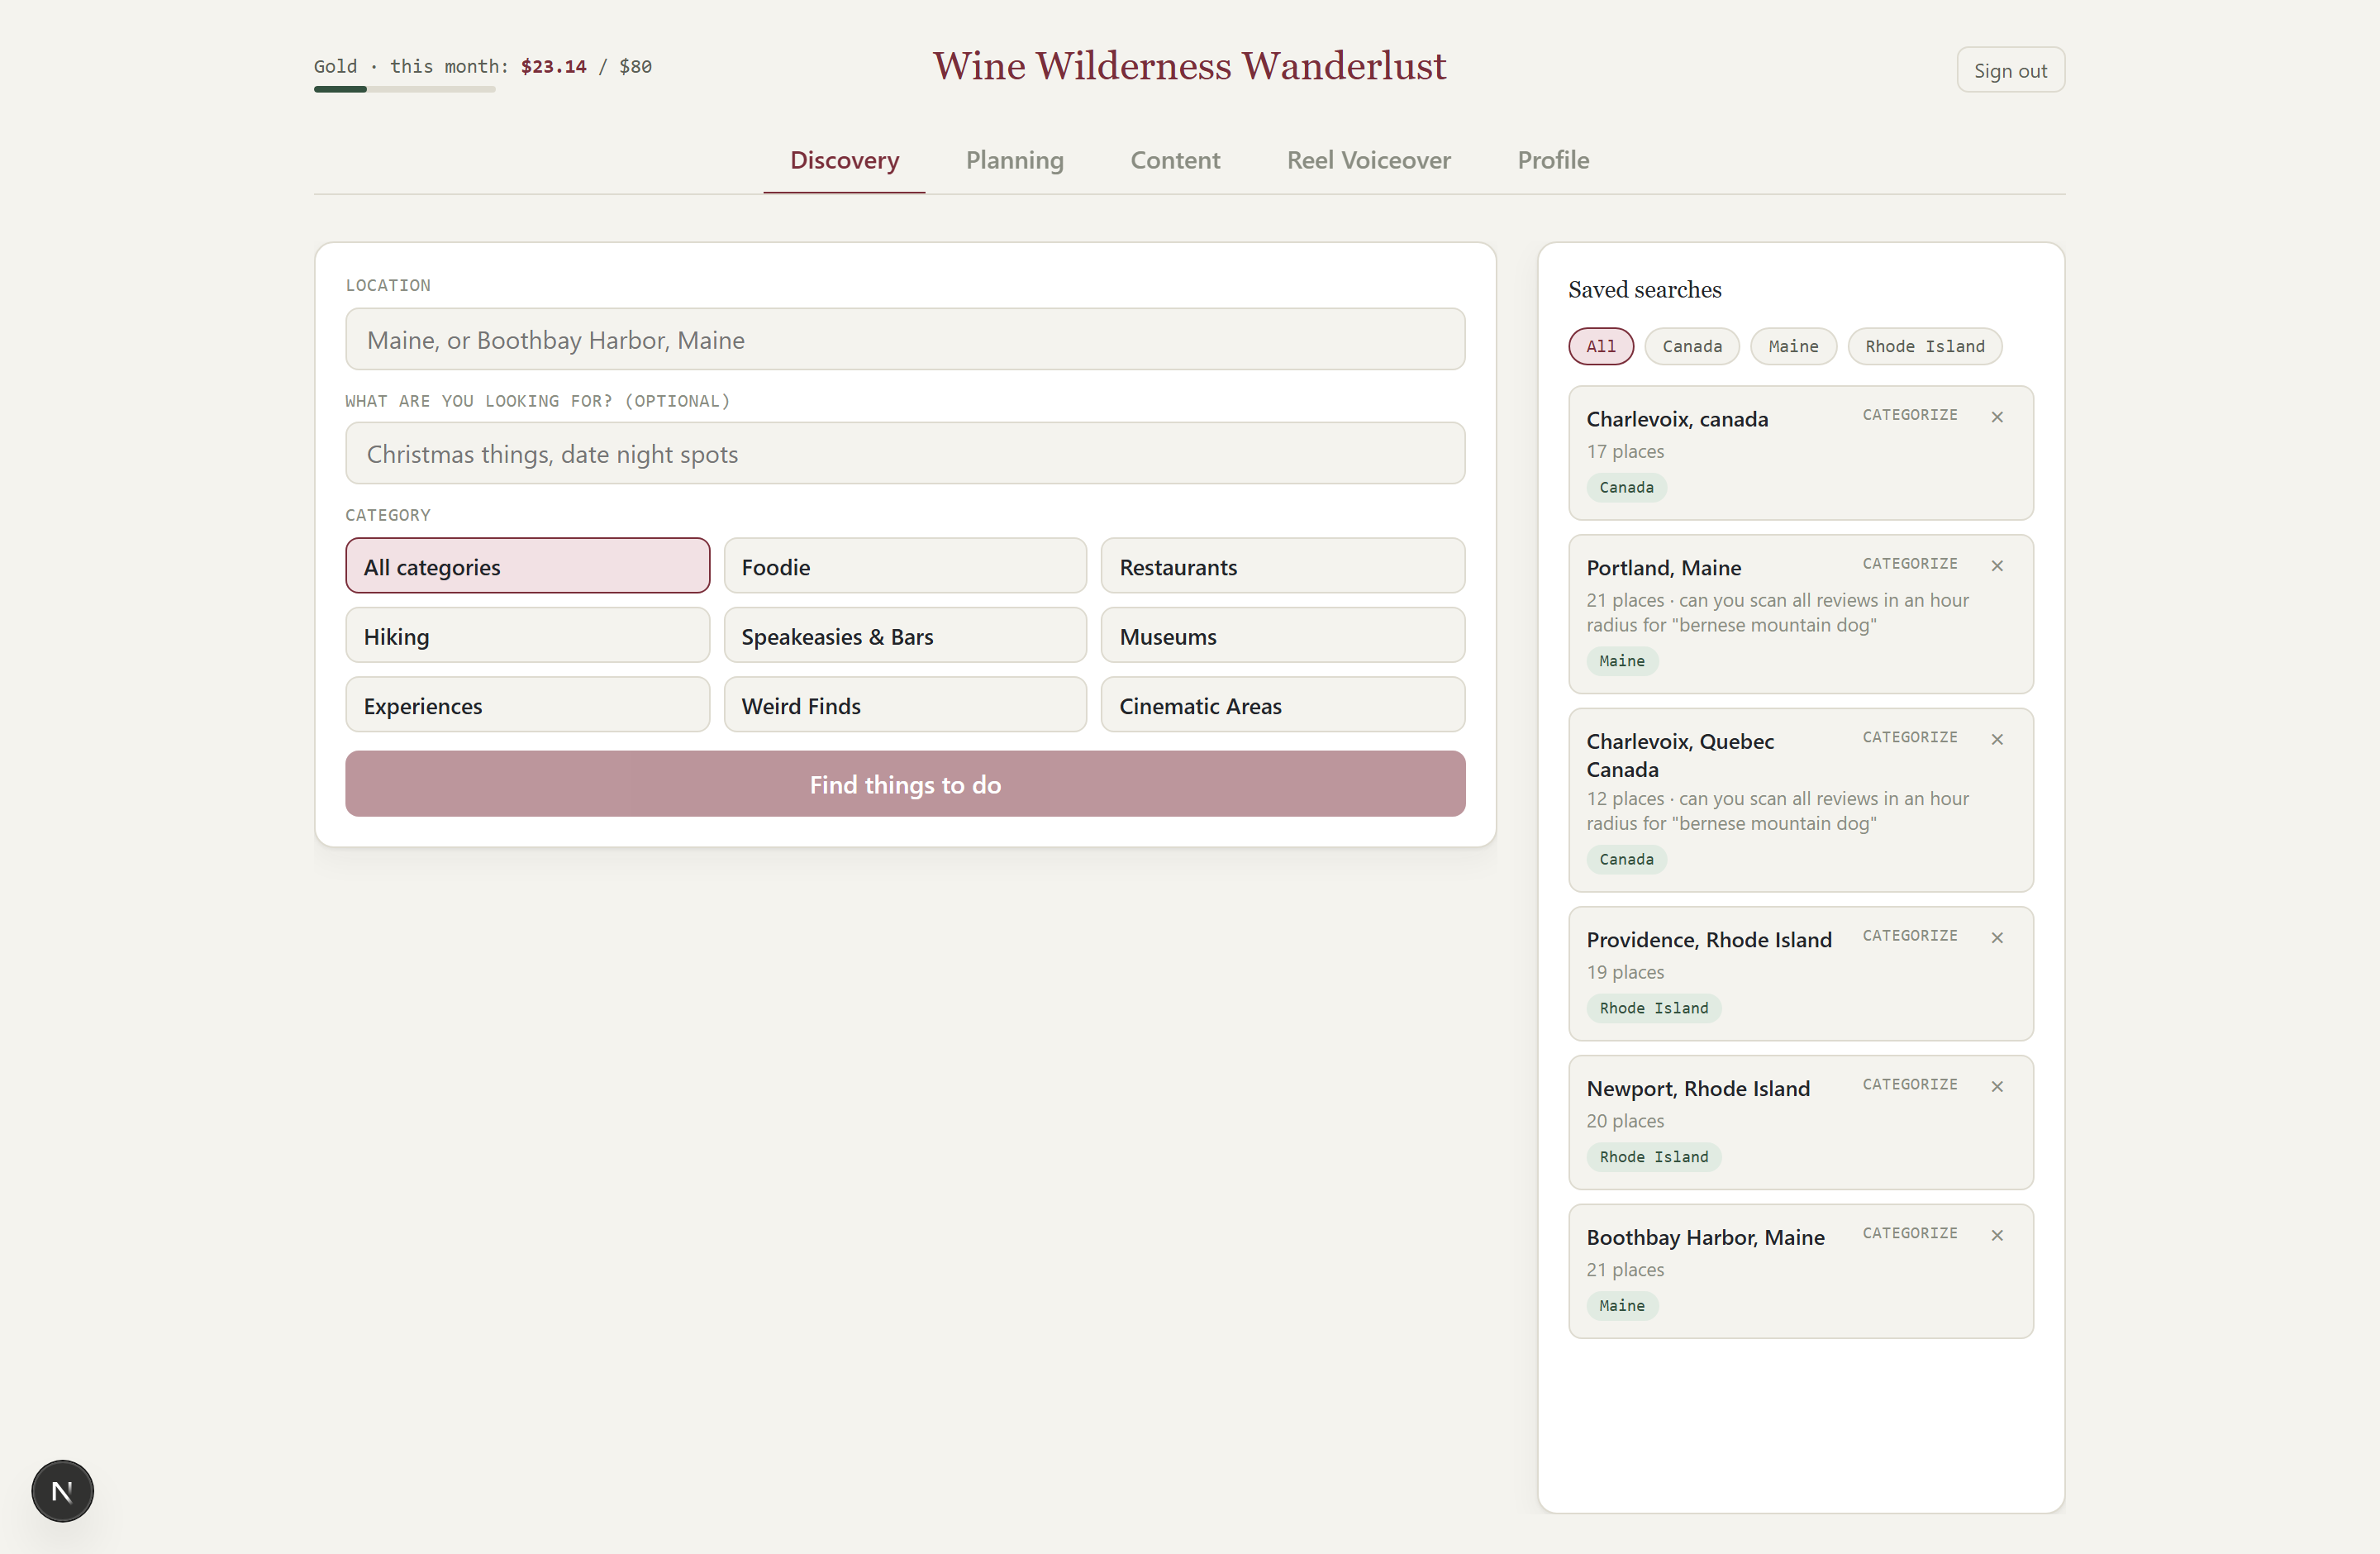Categorize the Providence, Rhode Island search
Viewport: 2380px width, 1554px height.
click(1910, 936)
